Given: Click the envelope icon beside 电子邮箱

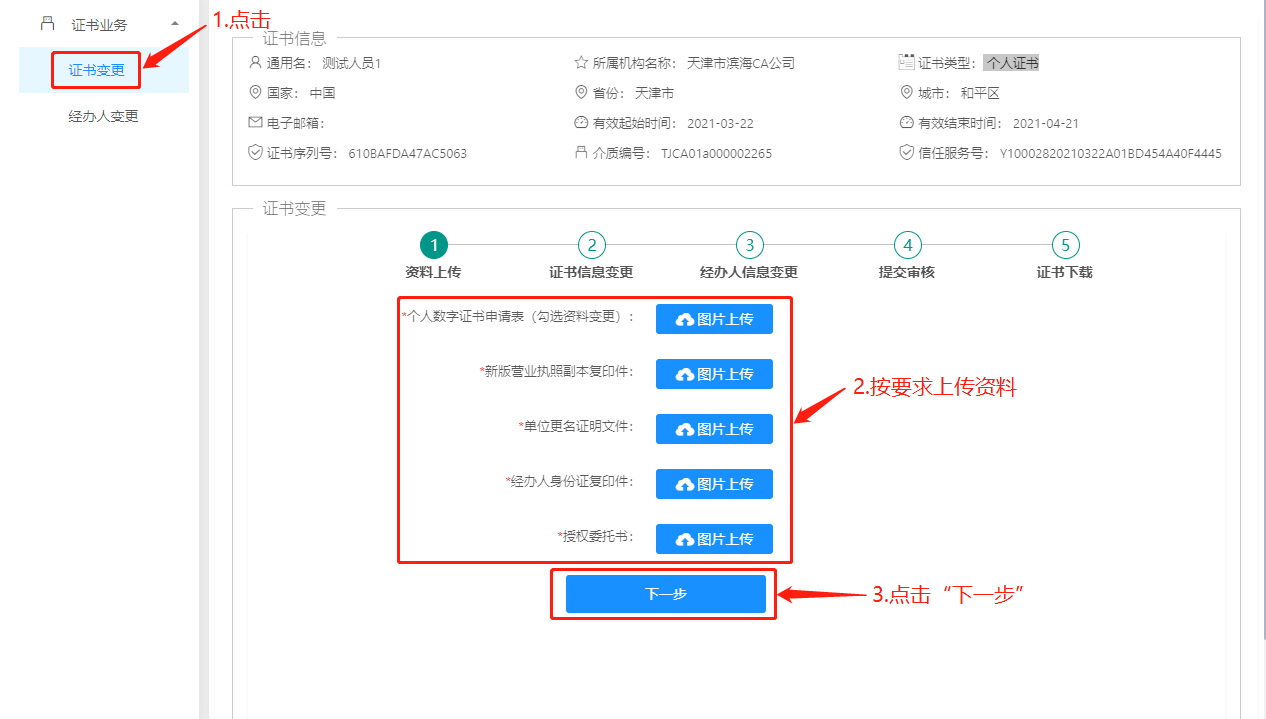Looking at the screenshot, I should 255,123.
